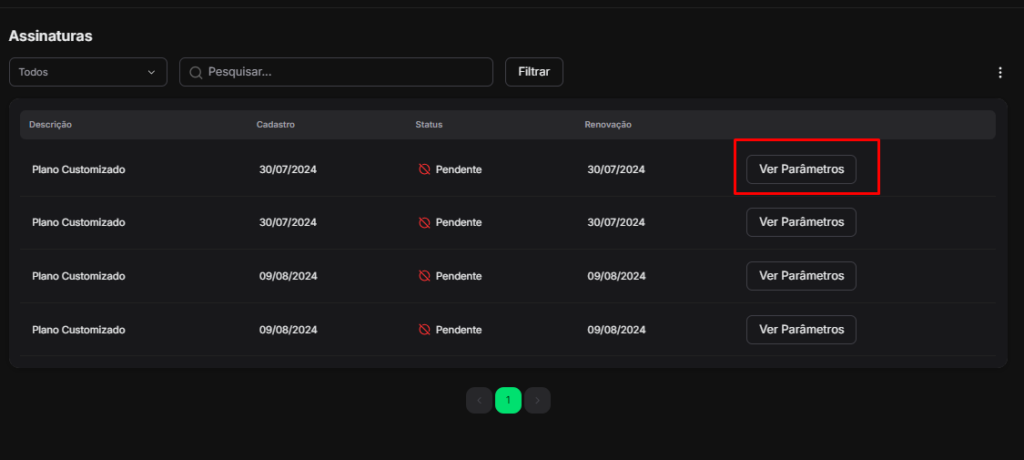Open Ver Parâmetros for the first subscription
The width and height of the screenshot is (1024, 460).
801,169
